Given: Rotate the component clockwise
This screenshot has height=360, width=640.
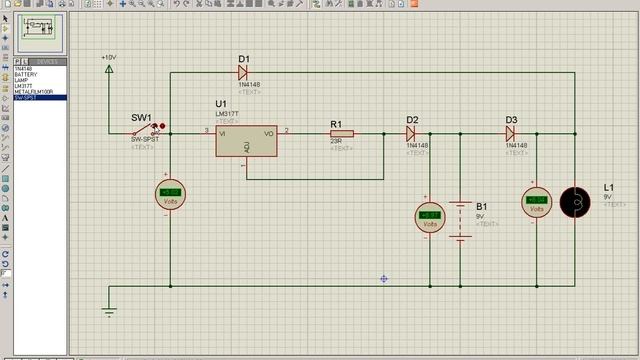Looking at the screenshot, I should 5,254.
